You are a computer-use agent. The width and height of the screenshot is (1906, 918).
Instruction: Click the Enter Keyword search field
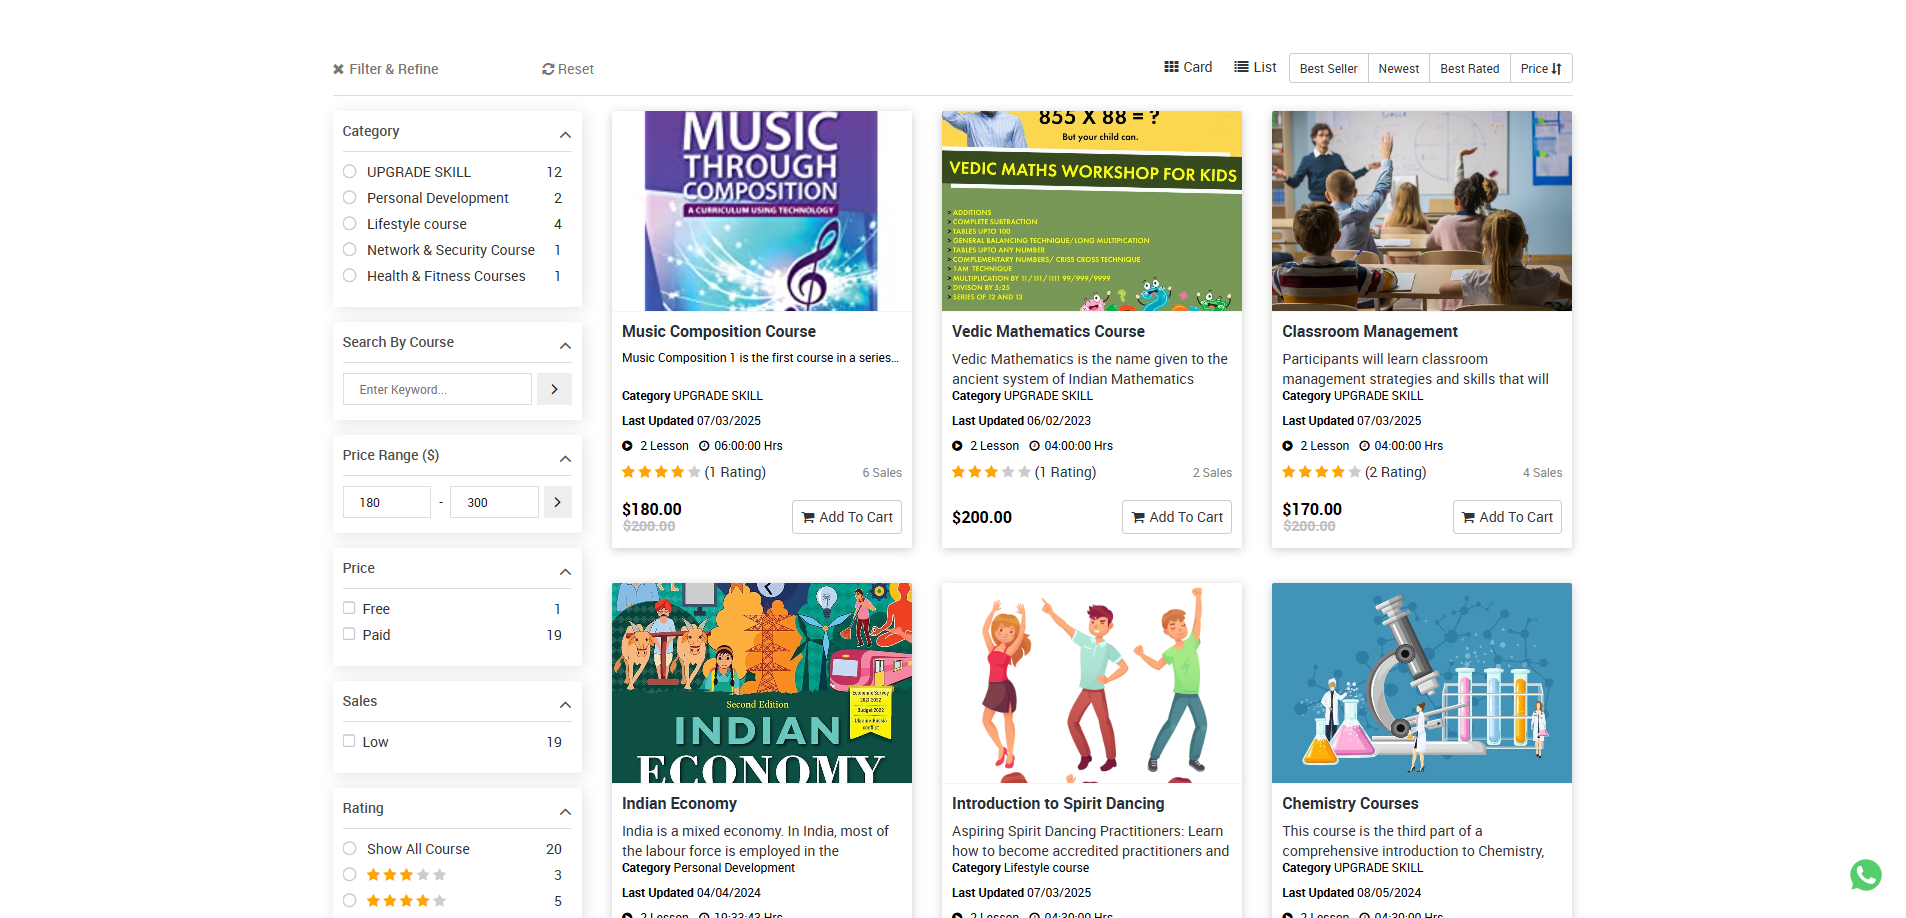coord(437,389)
